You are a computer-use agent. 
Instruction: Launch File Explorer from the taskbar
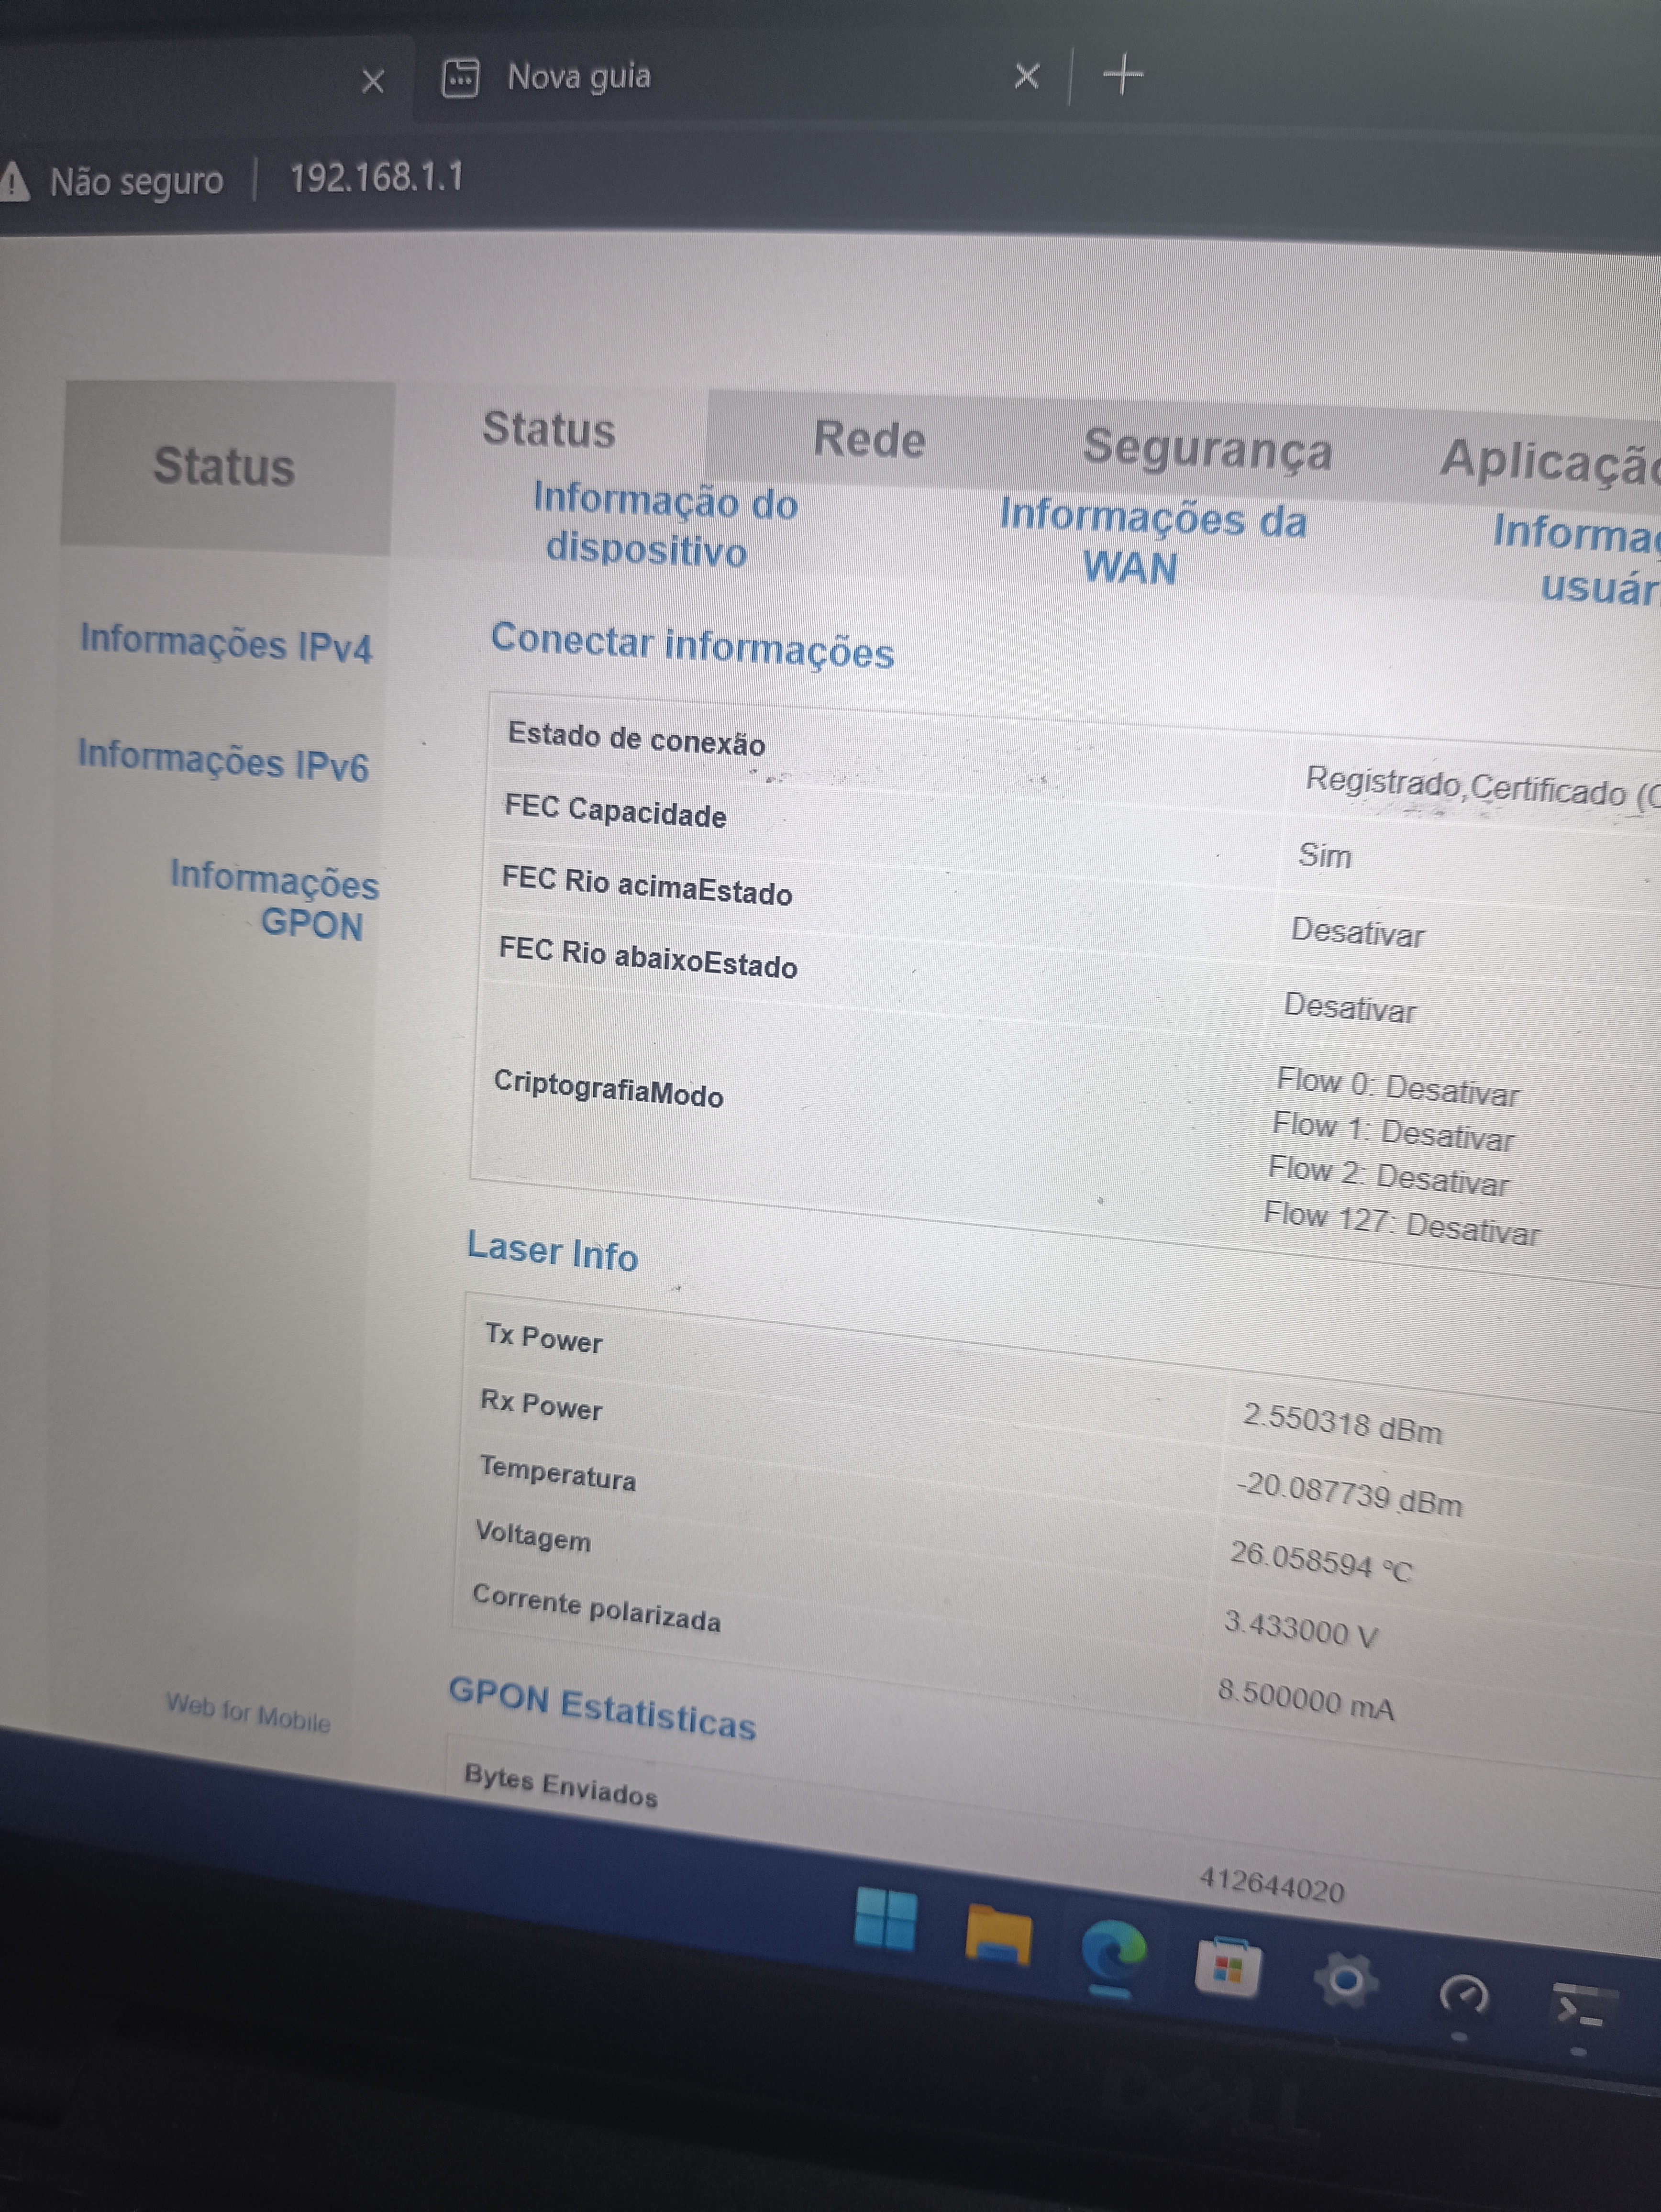(998, 1935)
